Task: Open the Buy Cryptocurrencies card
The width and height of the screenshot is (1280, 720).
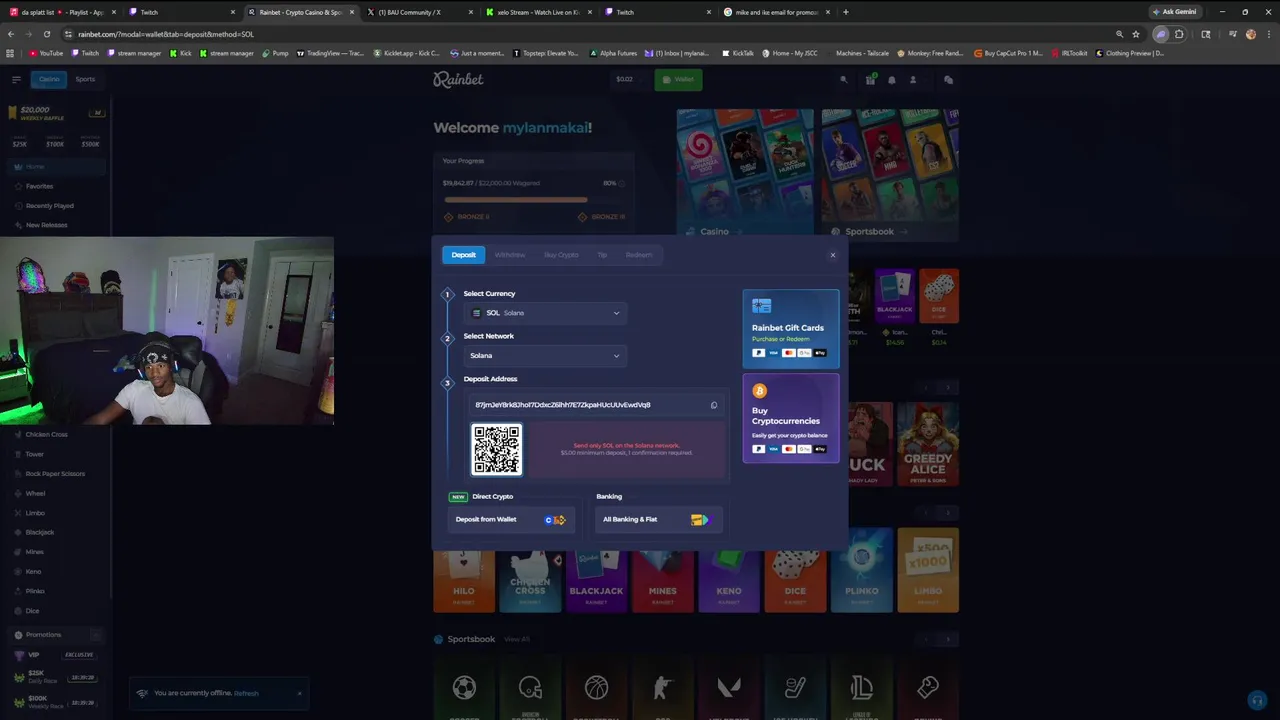Action: (791, 418)
